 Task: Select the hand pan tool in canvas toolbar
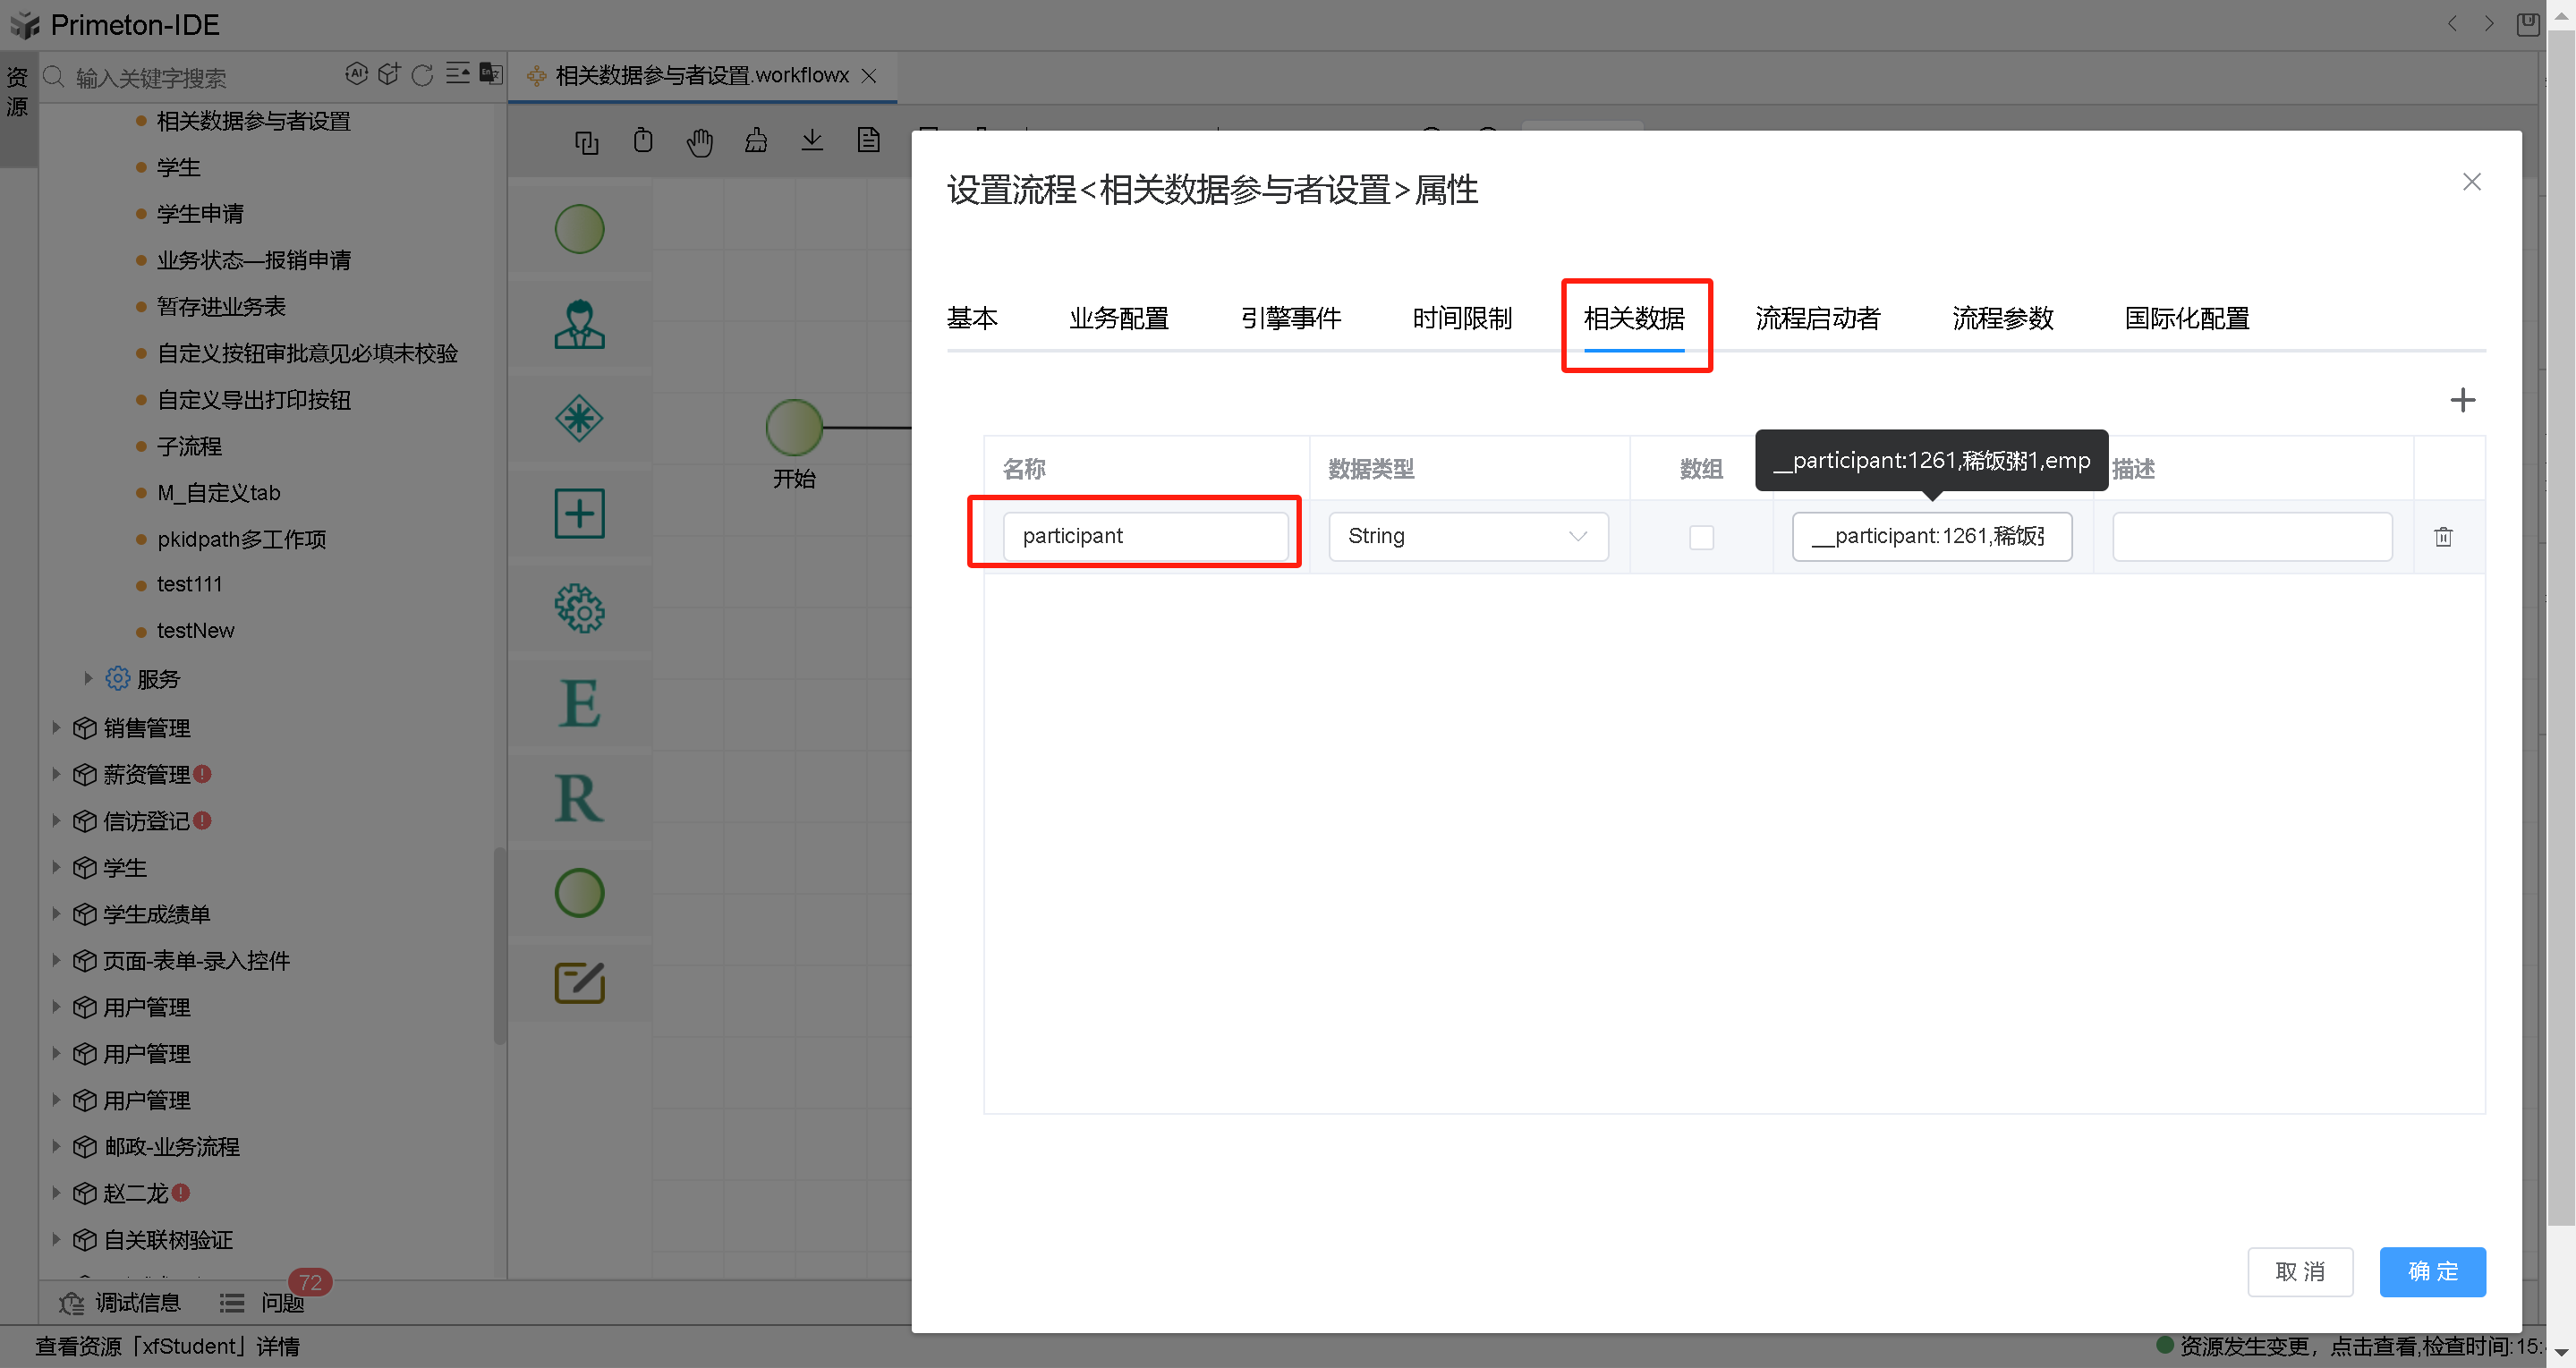(700, 141)
